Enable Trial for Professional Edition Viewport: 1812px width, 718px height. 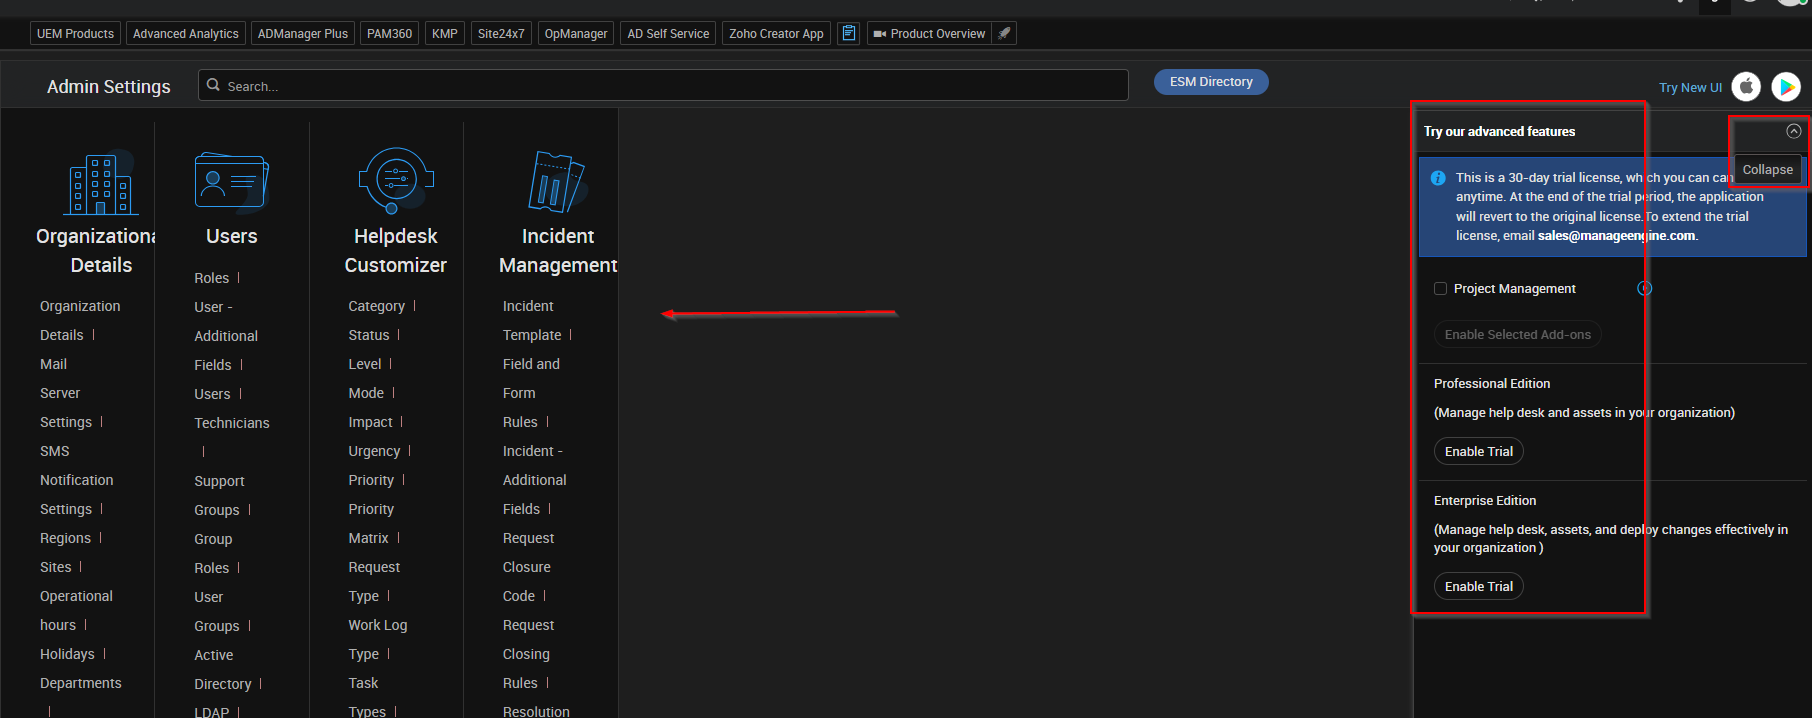(x=1479, y=451)
